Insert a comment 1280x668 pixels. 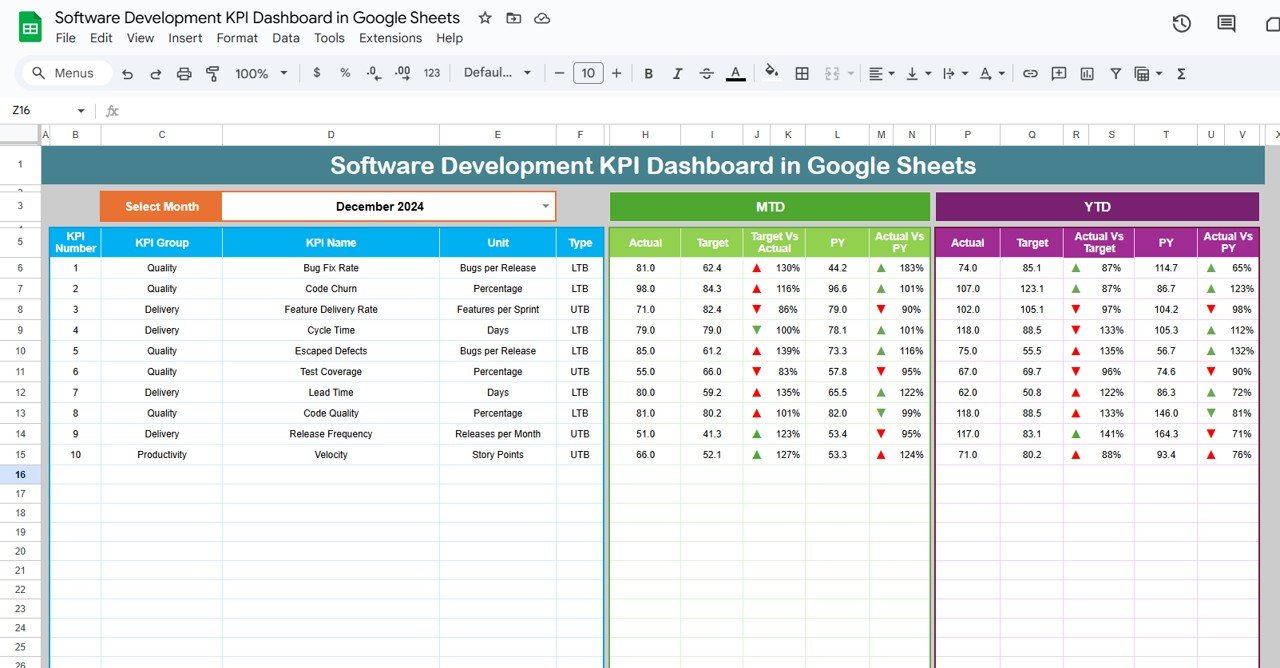coord(1058,73)
